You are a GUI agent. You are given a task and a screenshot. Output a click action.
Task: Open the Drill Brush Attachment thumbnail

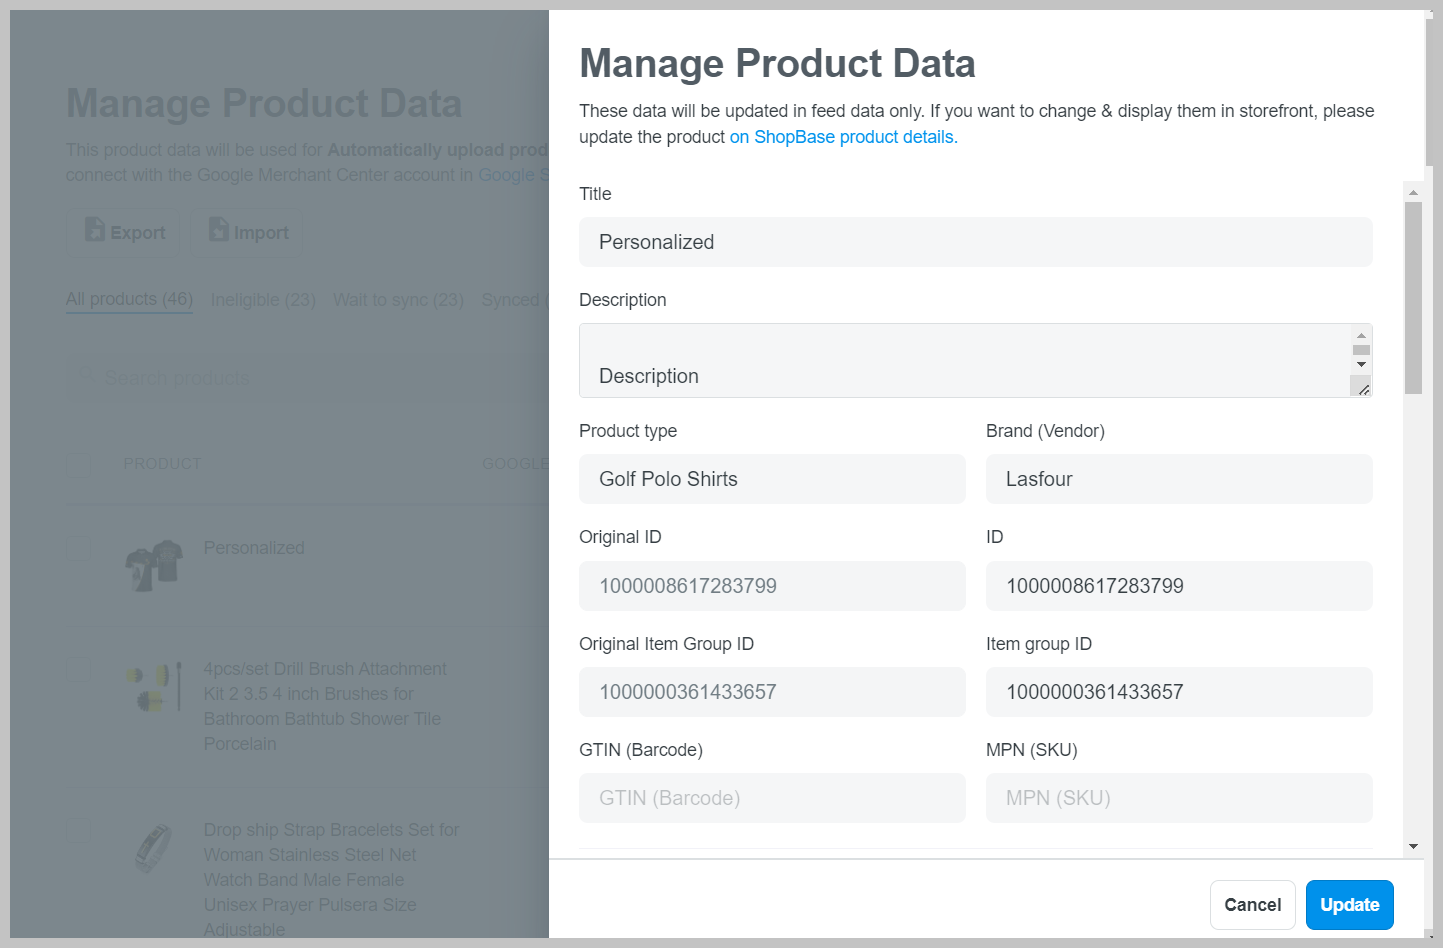click(154, 687)
